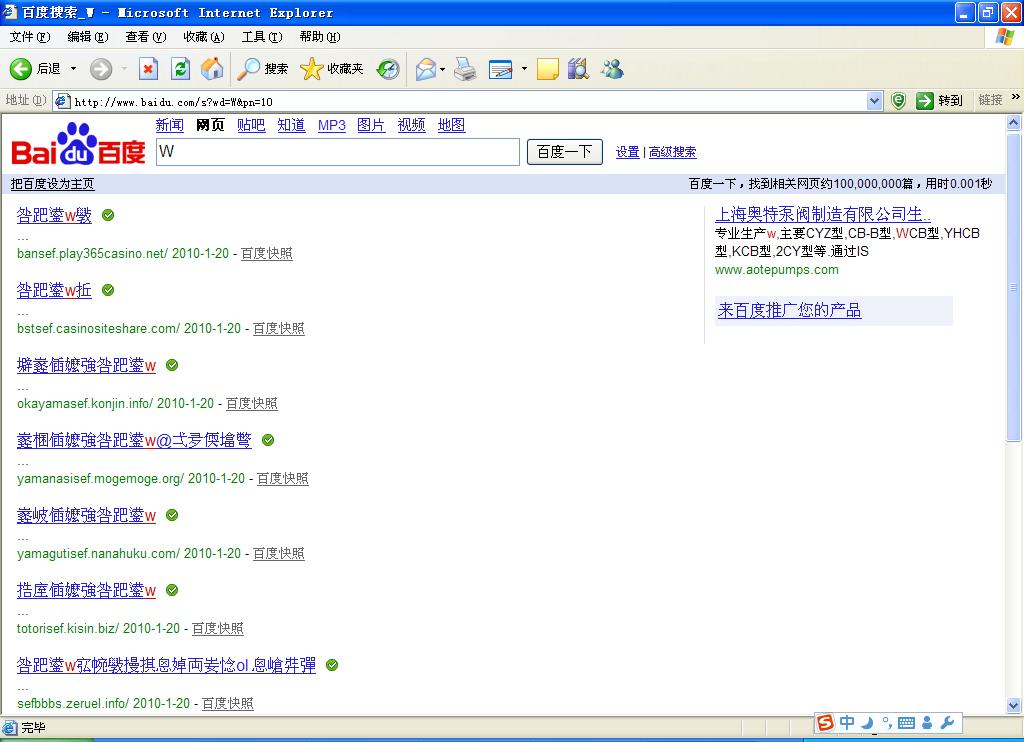Viewport: 1024px width, 742px height.
Task: Click the green shield icon beside address bar
Action: pyautogui.click(x=899, y=101)
